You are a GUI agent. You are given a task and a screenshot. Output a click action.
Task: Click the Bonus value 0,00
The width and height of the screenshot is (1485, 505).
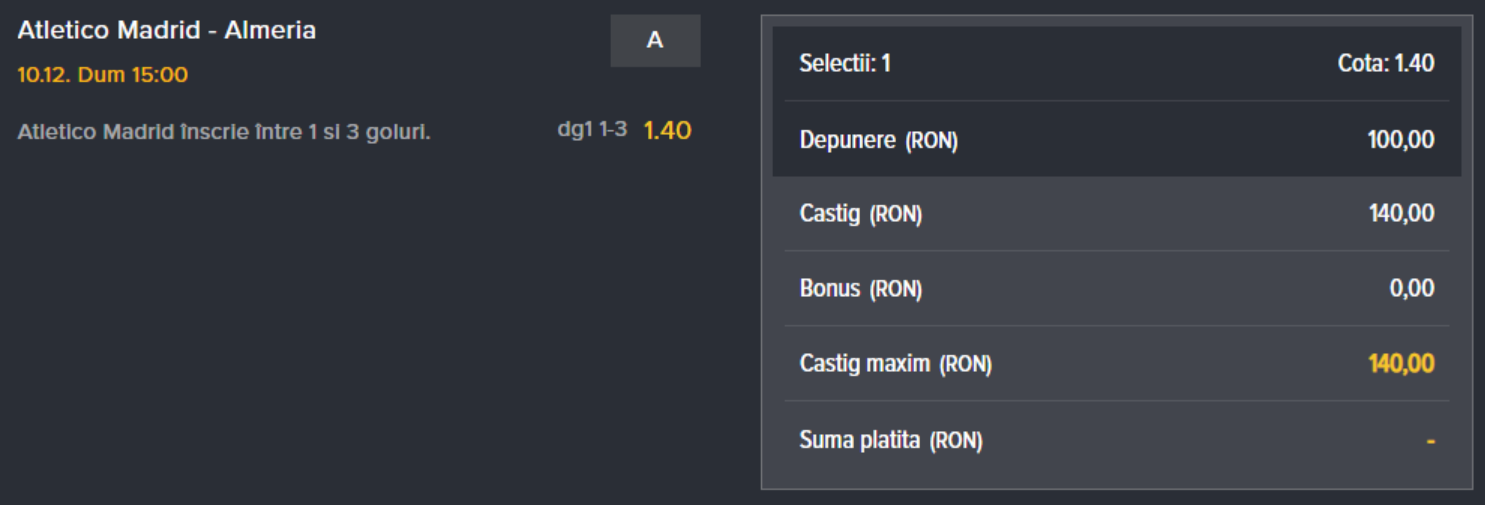(1412, 288)
